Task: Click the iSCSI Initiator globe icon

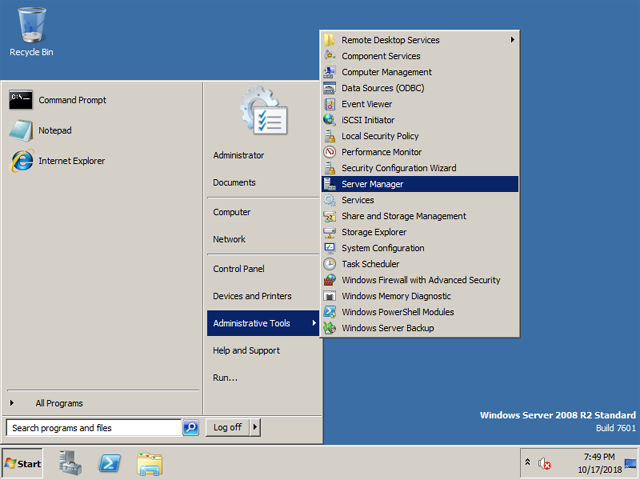Action: point(329,120)
